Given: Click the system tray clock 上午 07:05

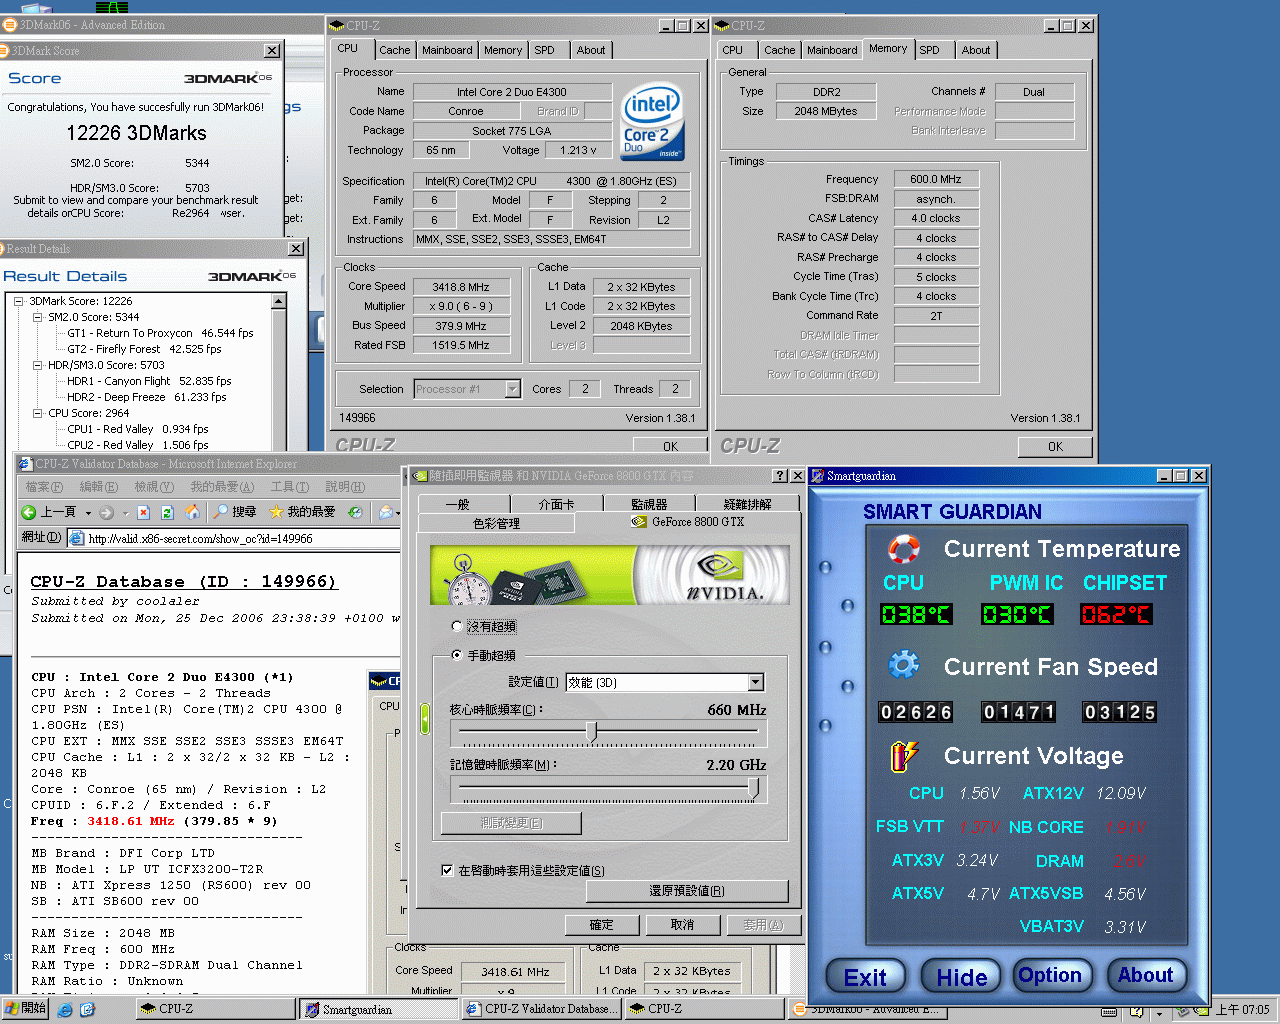Looking at the screenshot, I should 1243,1010.
